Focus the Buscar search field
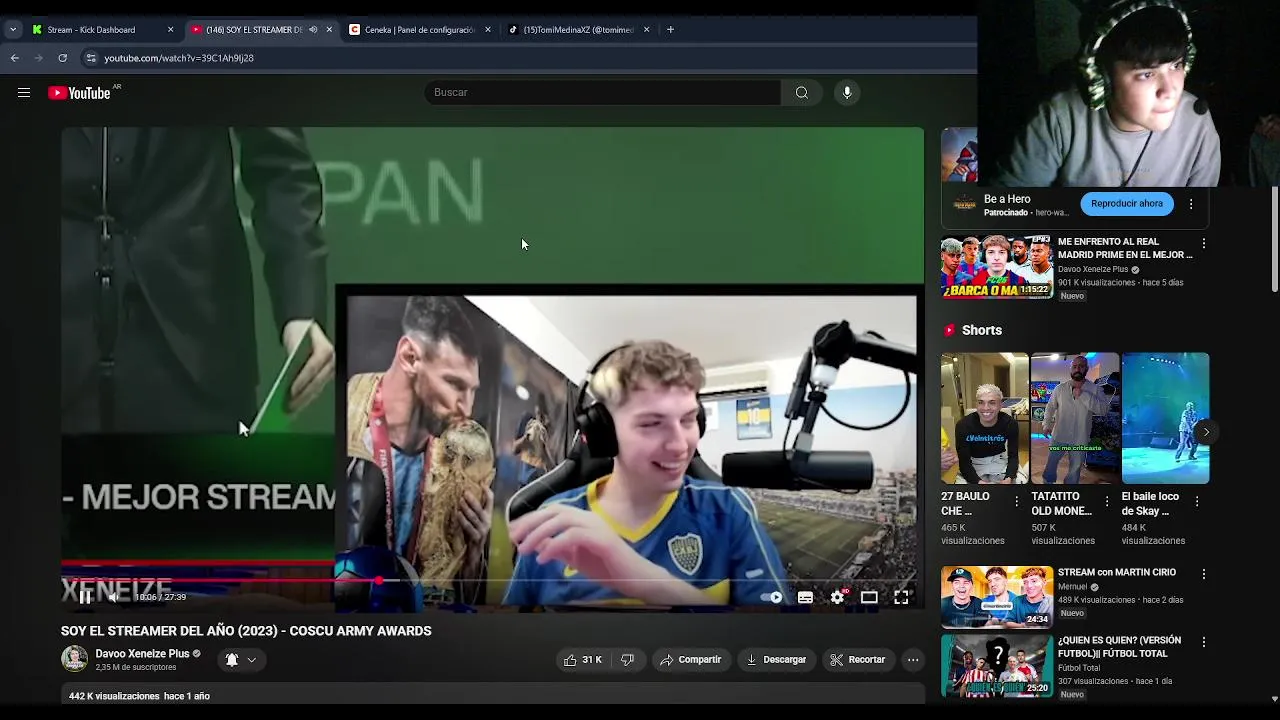Screen dimensions: 1280x720 click(603, 93)
